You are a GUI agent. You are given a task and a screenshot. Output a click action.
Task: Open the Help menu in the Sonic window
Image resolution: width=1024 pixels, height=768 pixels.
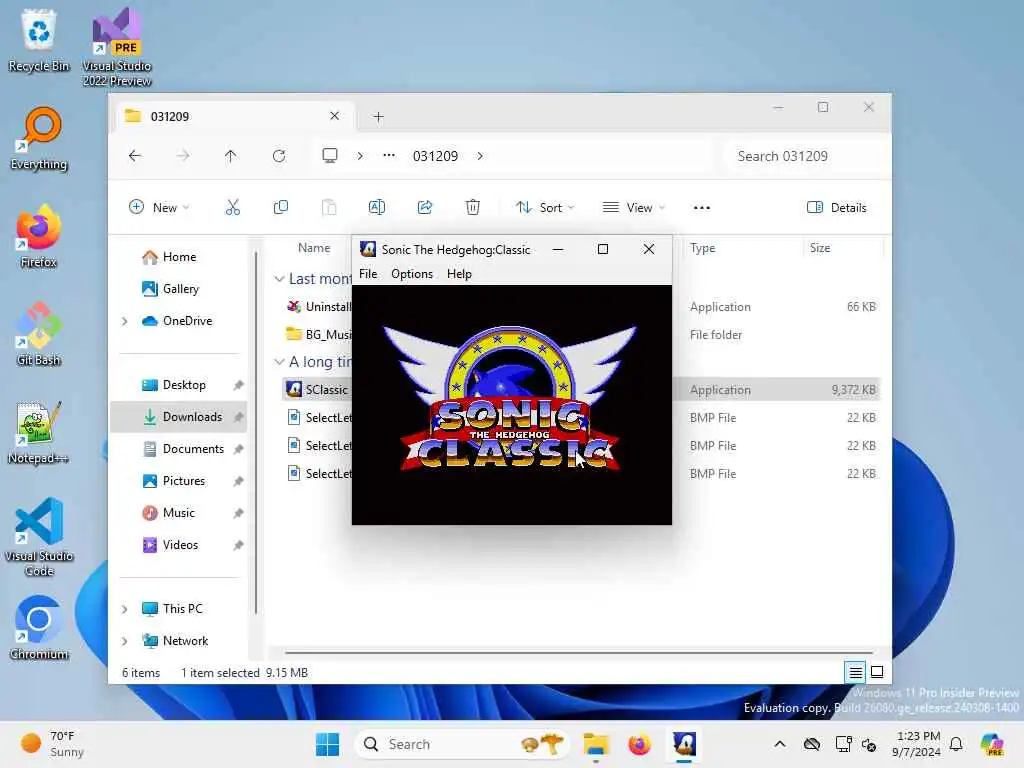click(459, 274)
